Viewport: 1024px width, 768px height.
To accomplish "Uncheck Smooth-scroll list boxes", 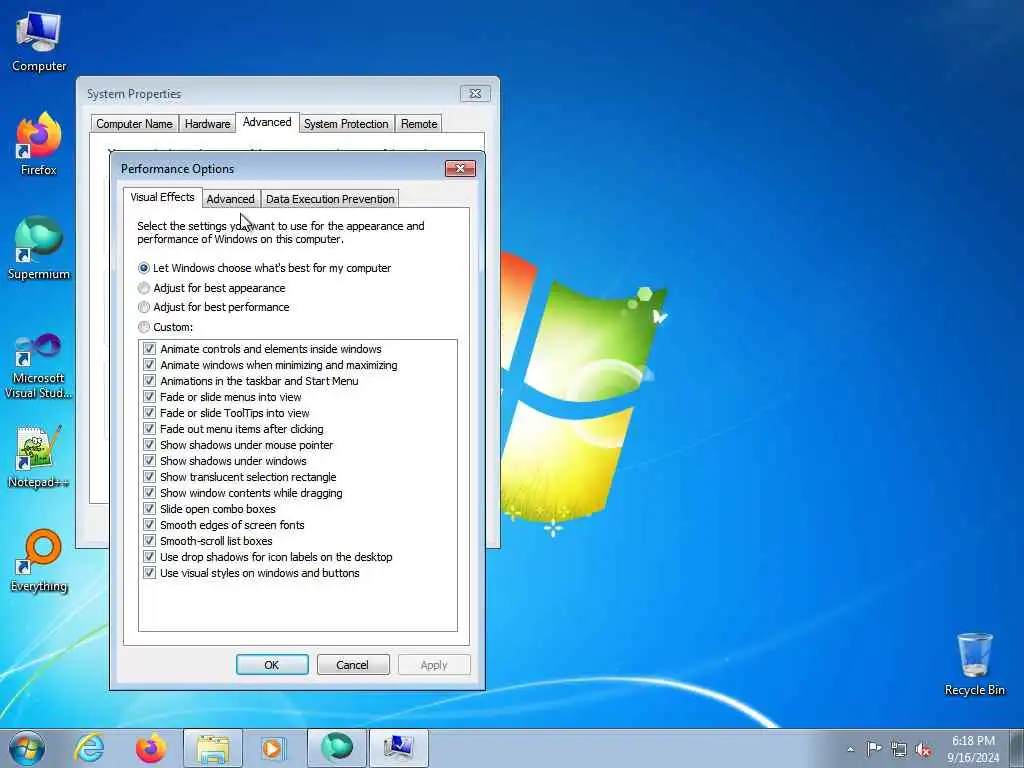I will pyautogui.click(x=150, y=541).
